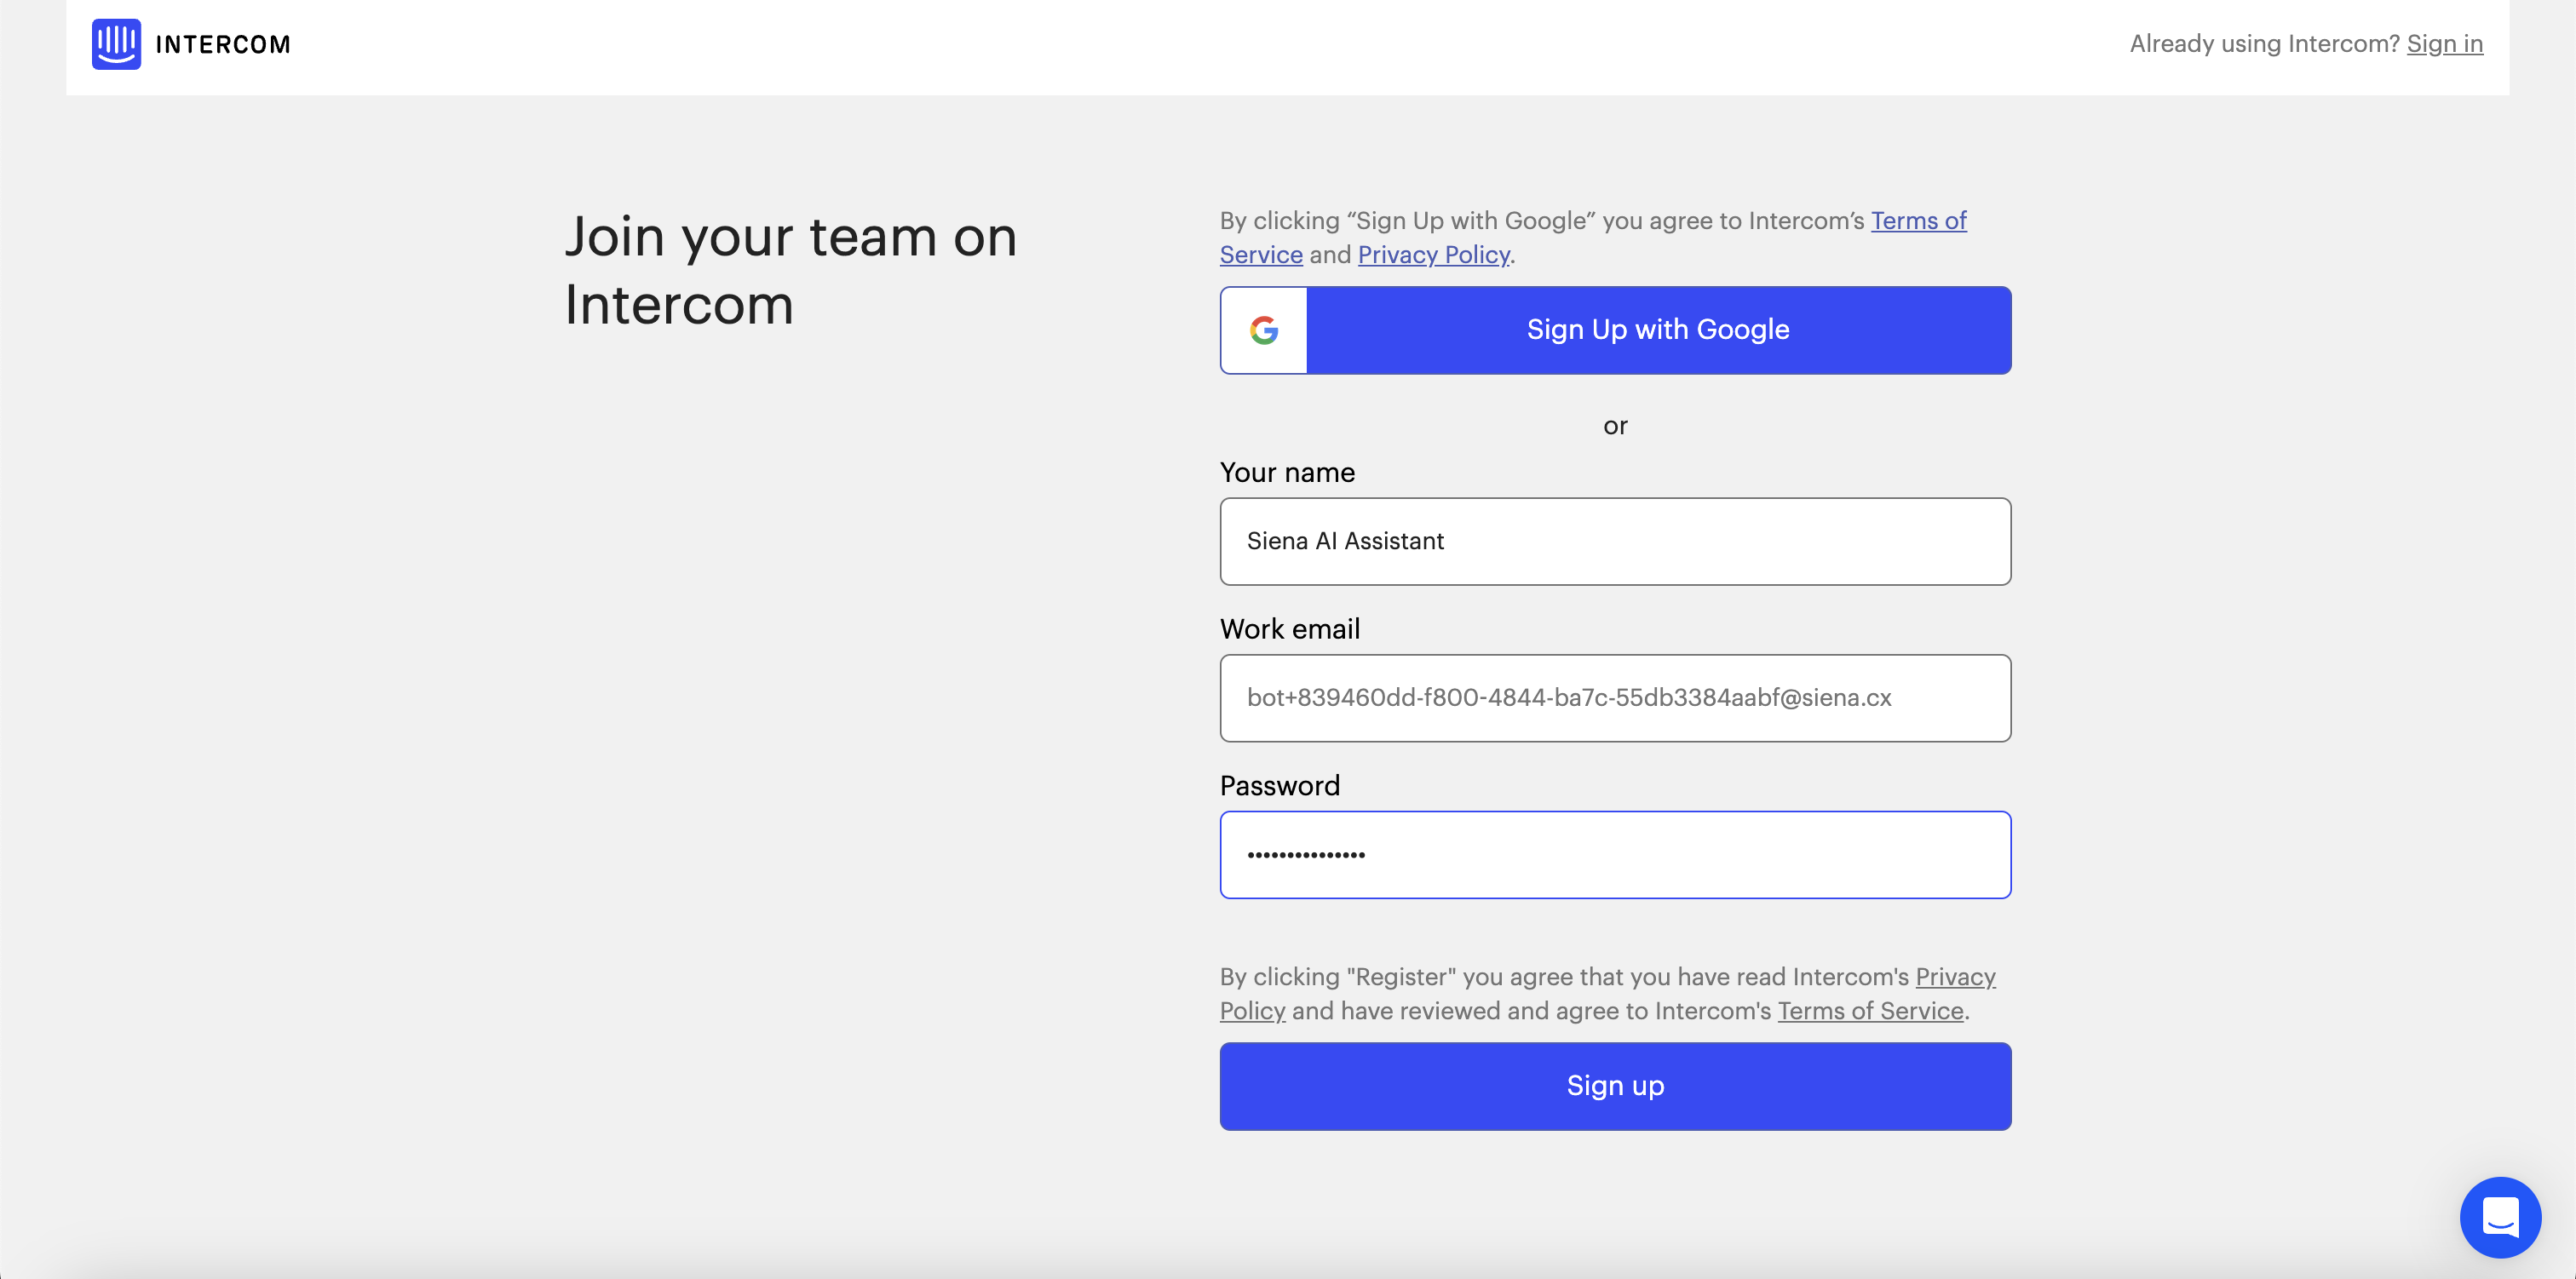Image resolution: width=2576 pixels, height=1279 pixels.
Task: Open Terms of Service link in Register notice
Action: [1870, 1010]
